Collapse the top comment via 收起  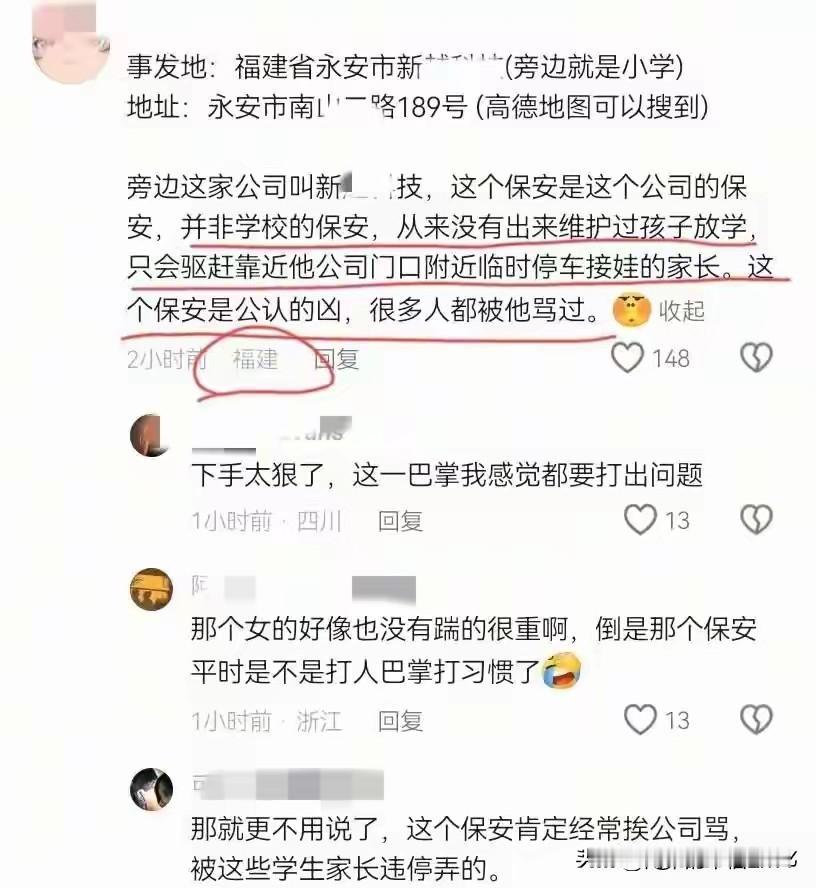[x=681, y=310]
